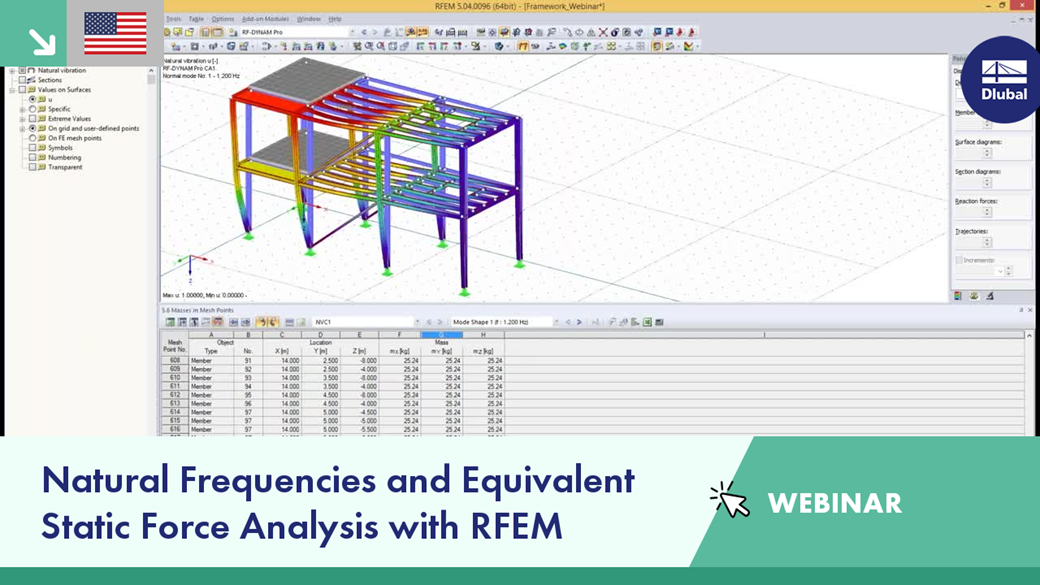Click the color scale icon at right of second toolbar

(689, 46)
